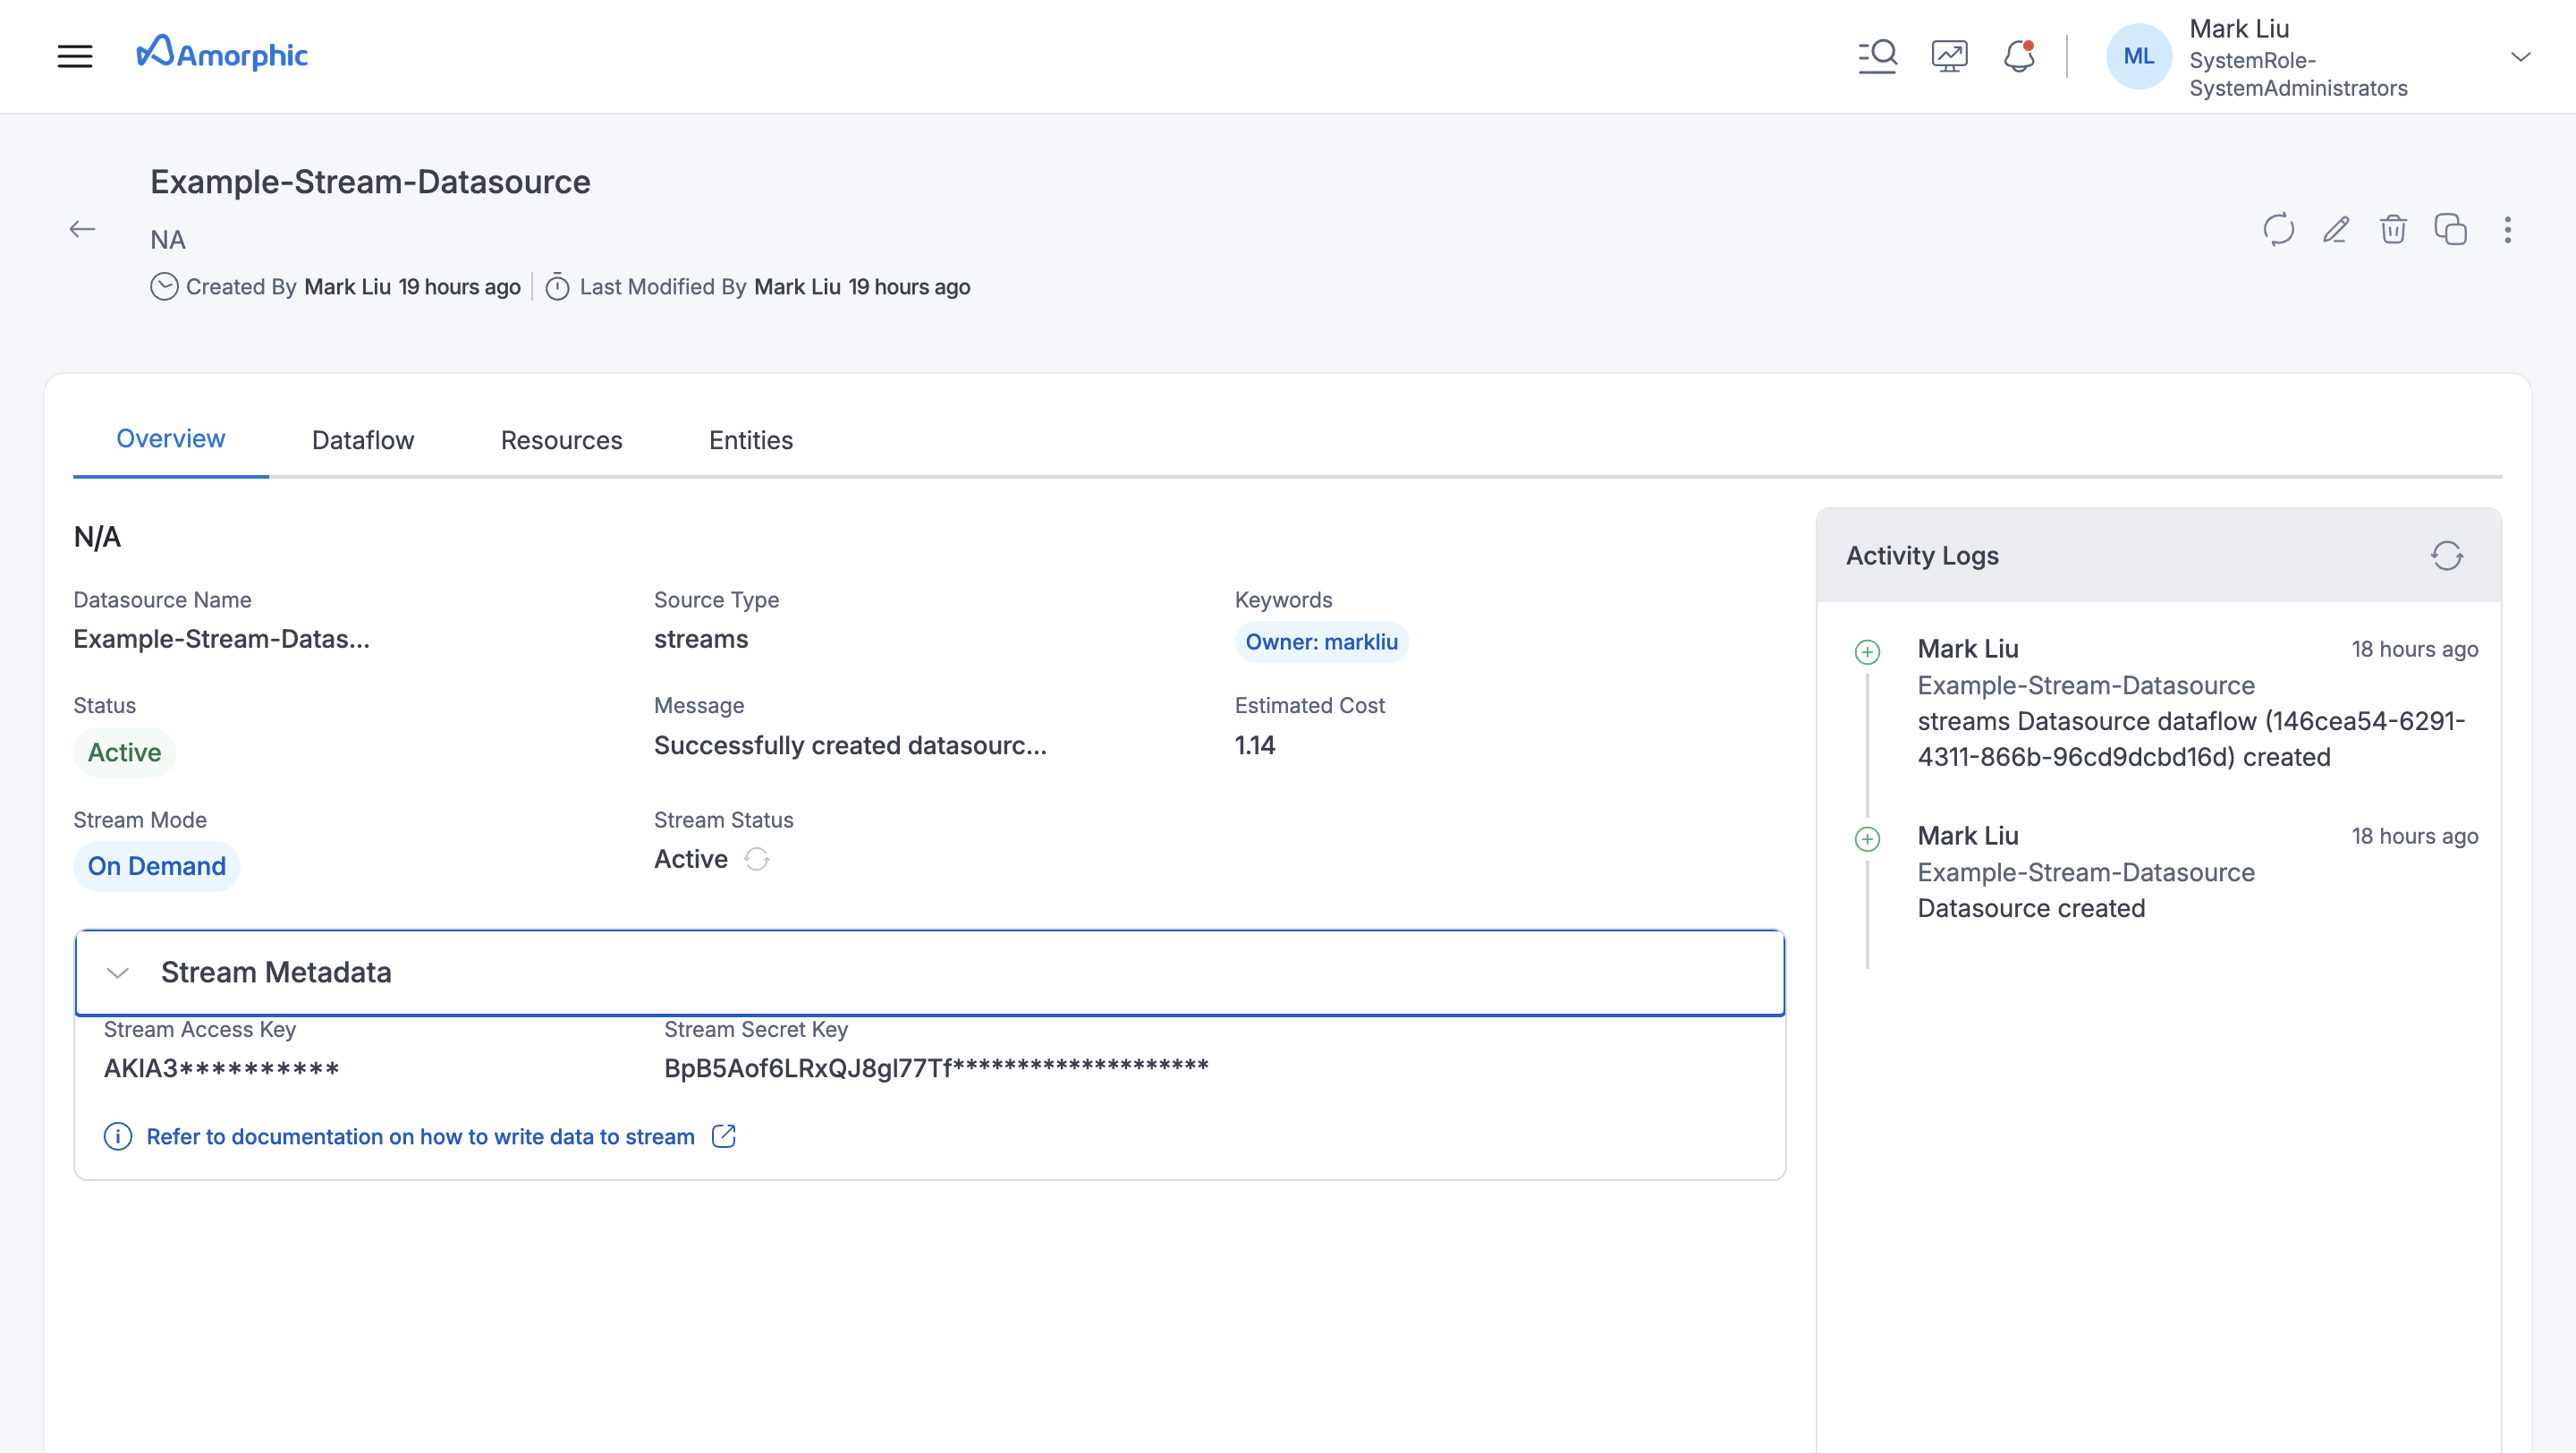Refresh the Stream Status indicator
This screenshot has height=1453, width=2576.
coord(757,860)
